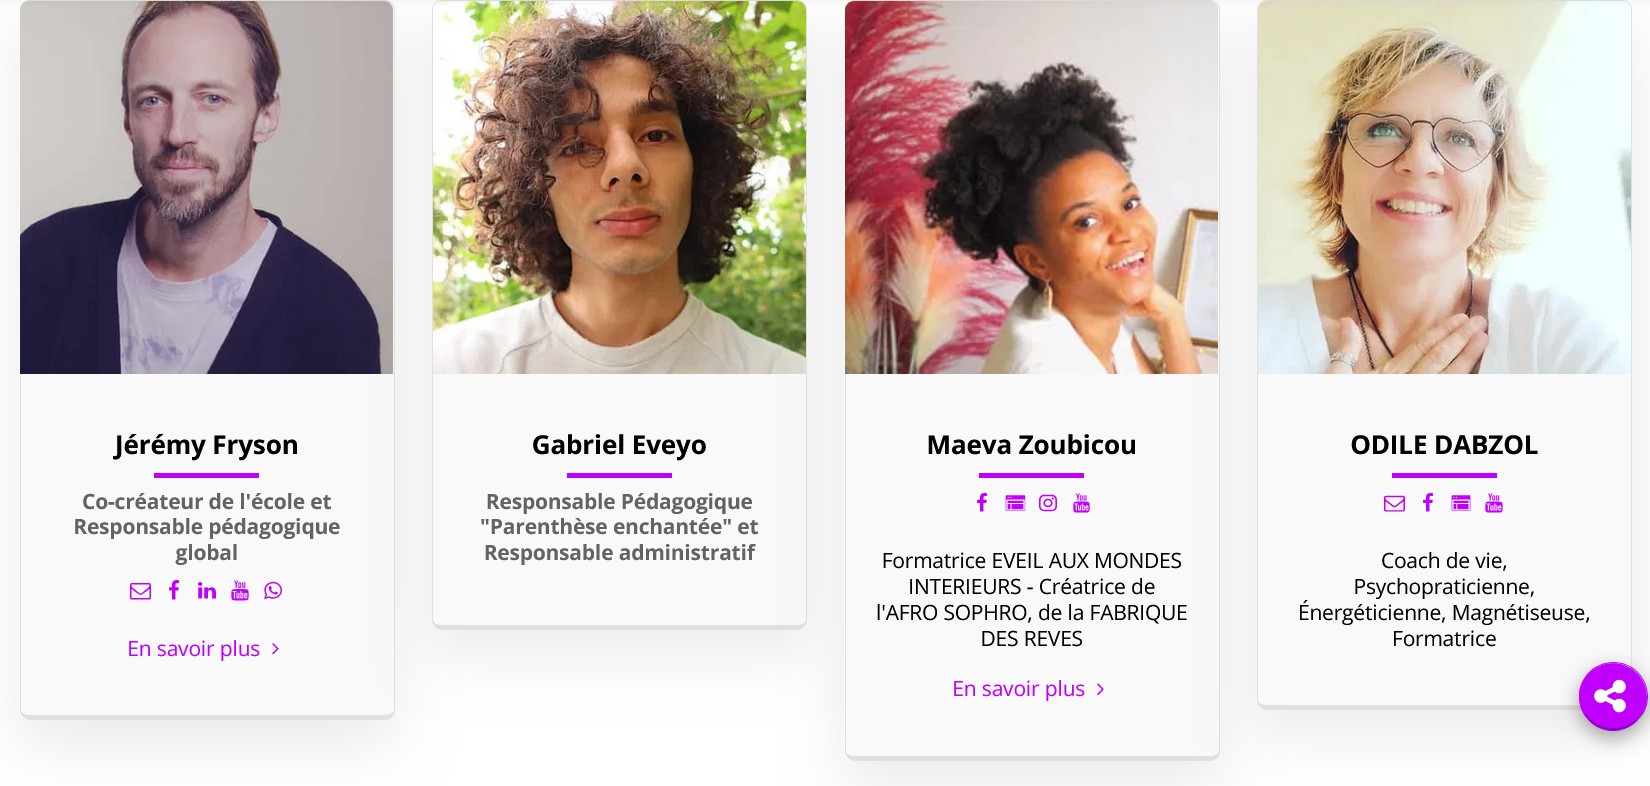
Task: Open Maeva Zoubicou's YouTube icon
Action: (x=1081, y=503)
